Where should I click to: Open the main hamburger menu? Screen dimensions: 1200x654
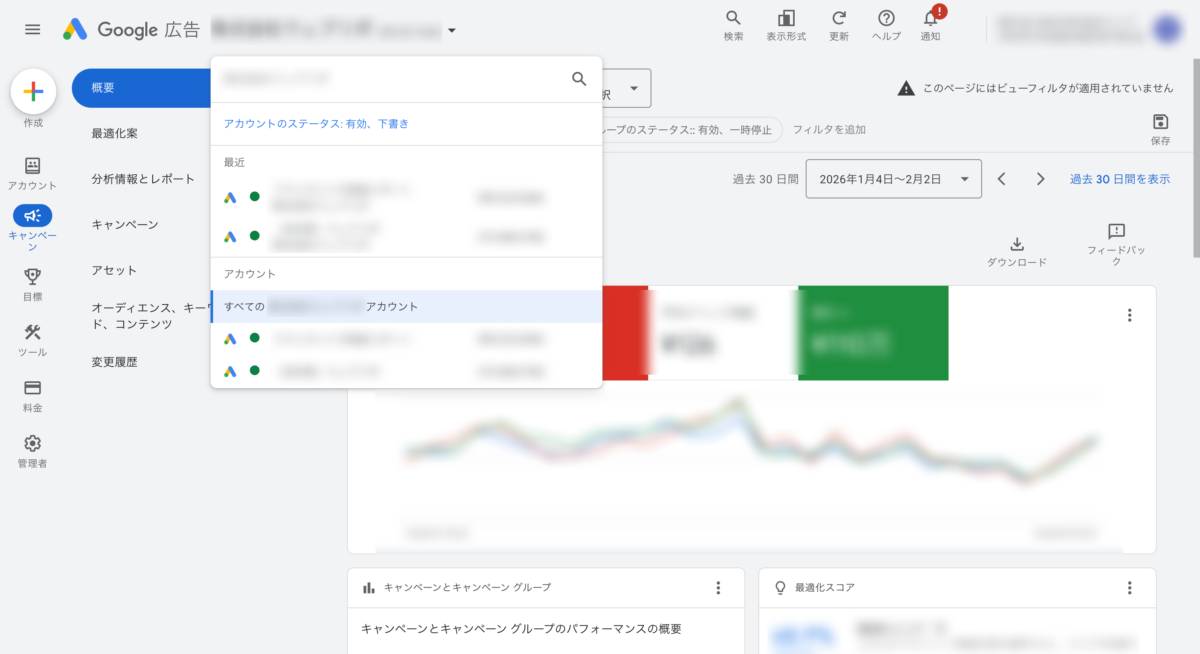coord(33,30)
